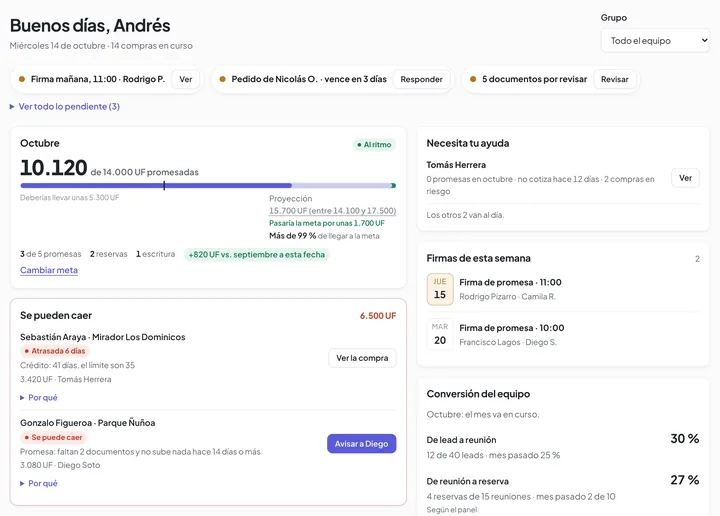Viewport: 720px width, 516px height.
Task: Click the 3 de 5 promesas stat
Action: (x=51, y=254)
